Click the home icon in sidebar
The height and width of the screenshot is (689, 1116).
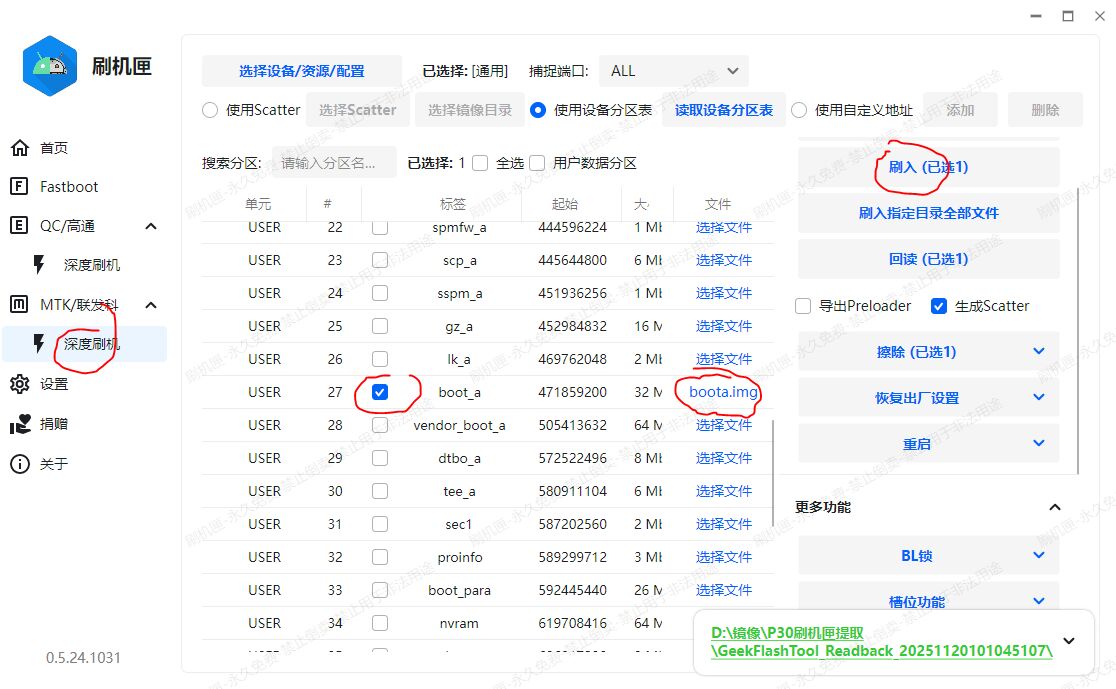pyautogui.click(x=19, y=148)
